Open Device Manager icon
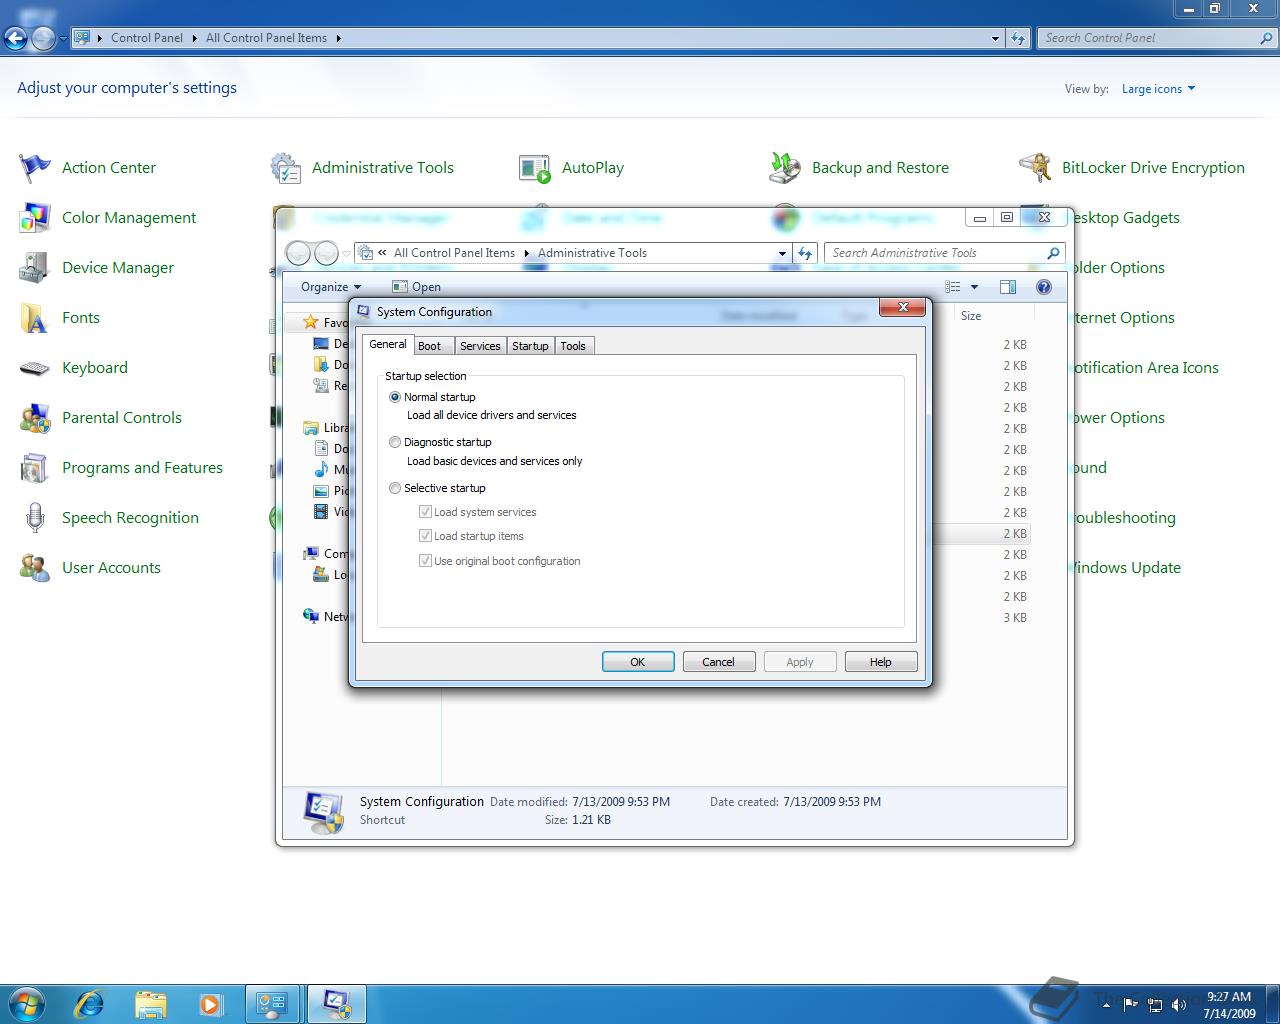Image resolution: width=1280 pixels, height=1024 pixels. pos(35,268)
